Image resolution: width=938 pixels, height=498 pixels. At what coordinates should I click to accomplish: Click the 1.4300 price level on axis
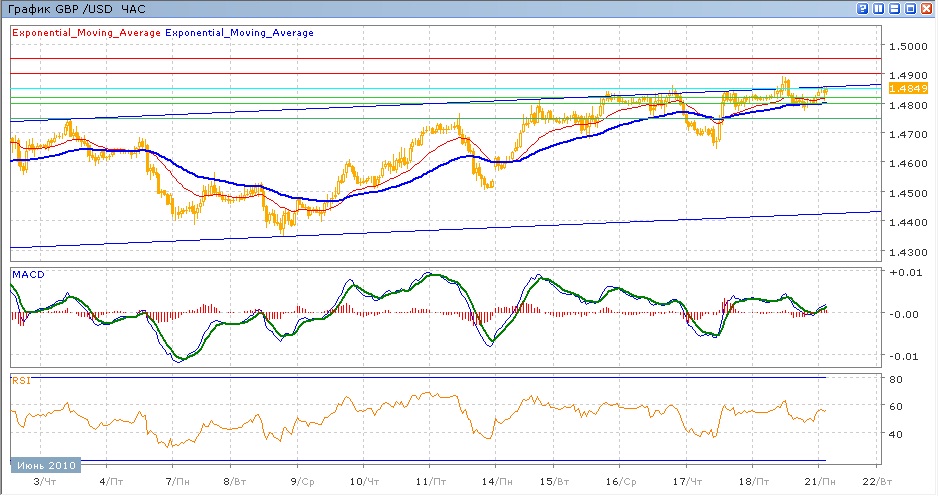(x=905, y=252)
